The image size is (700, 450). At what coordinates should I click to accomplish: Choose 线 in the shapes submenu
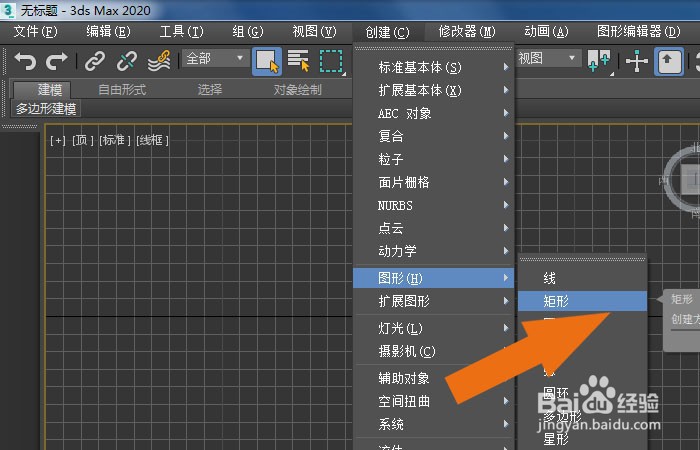582,279
